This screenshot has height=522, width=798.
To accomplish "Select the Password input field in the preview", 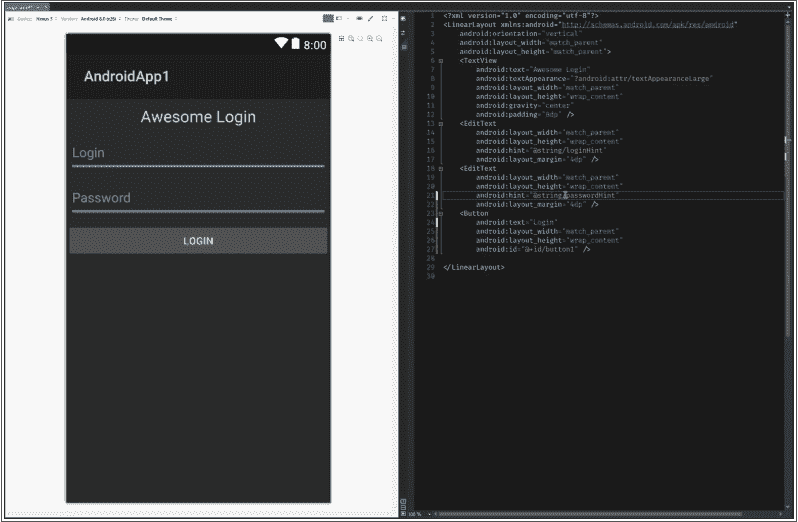I will click(x=198, y=199).
